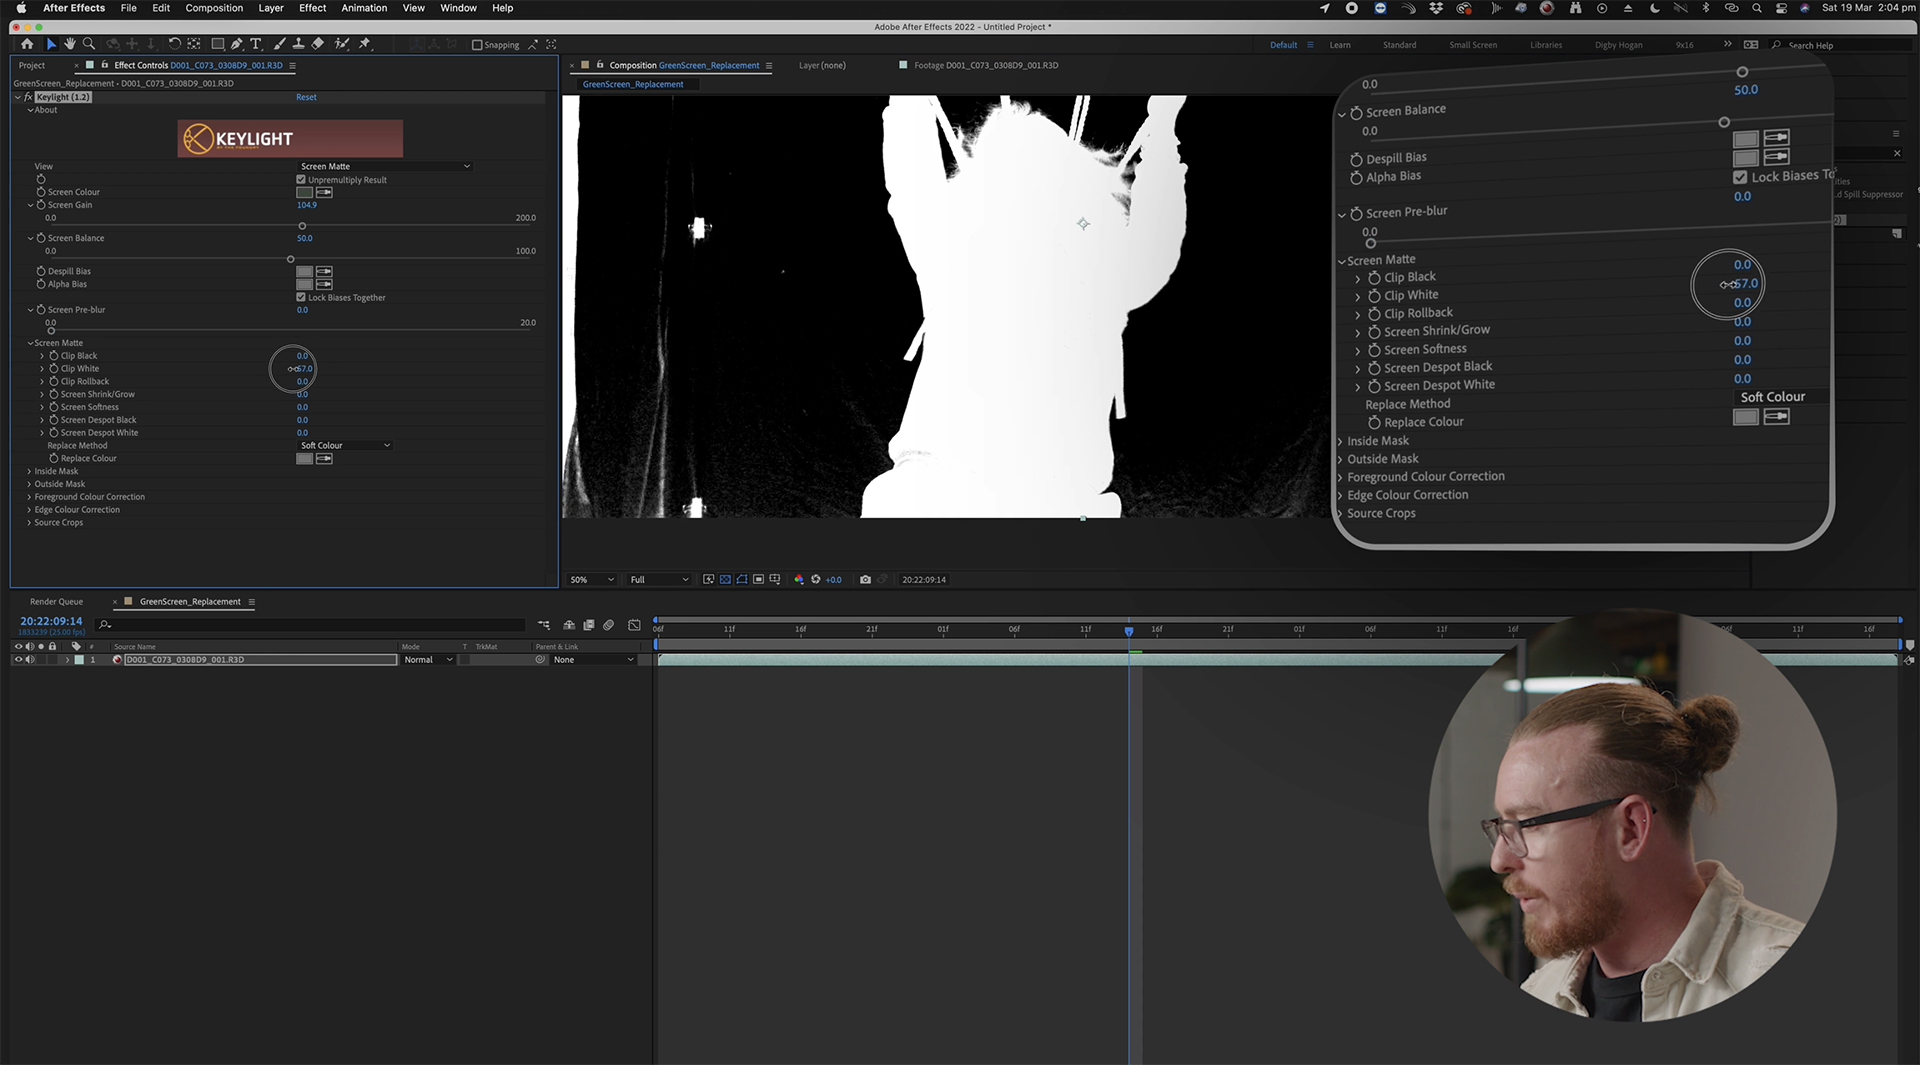Select the Type tool
This screenshot has height=1065, width=1920.
click(256, 44)
